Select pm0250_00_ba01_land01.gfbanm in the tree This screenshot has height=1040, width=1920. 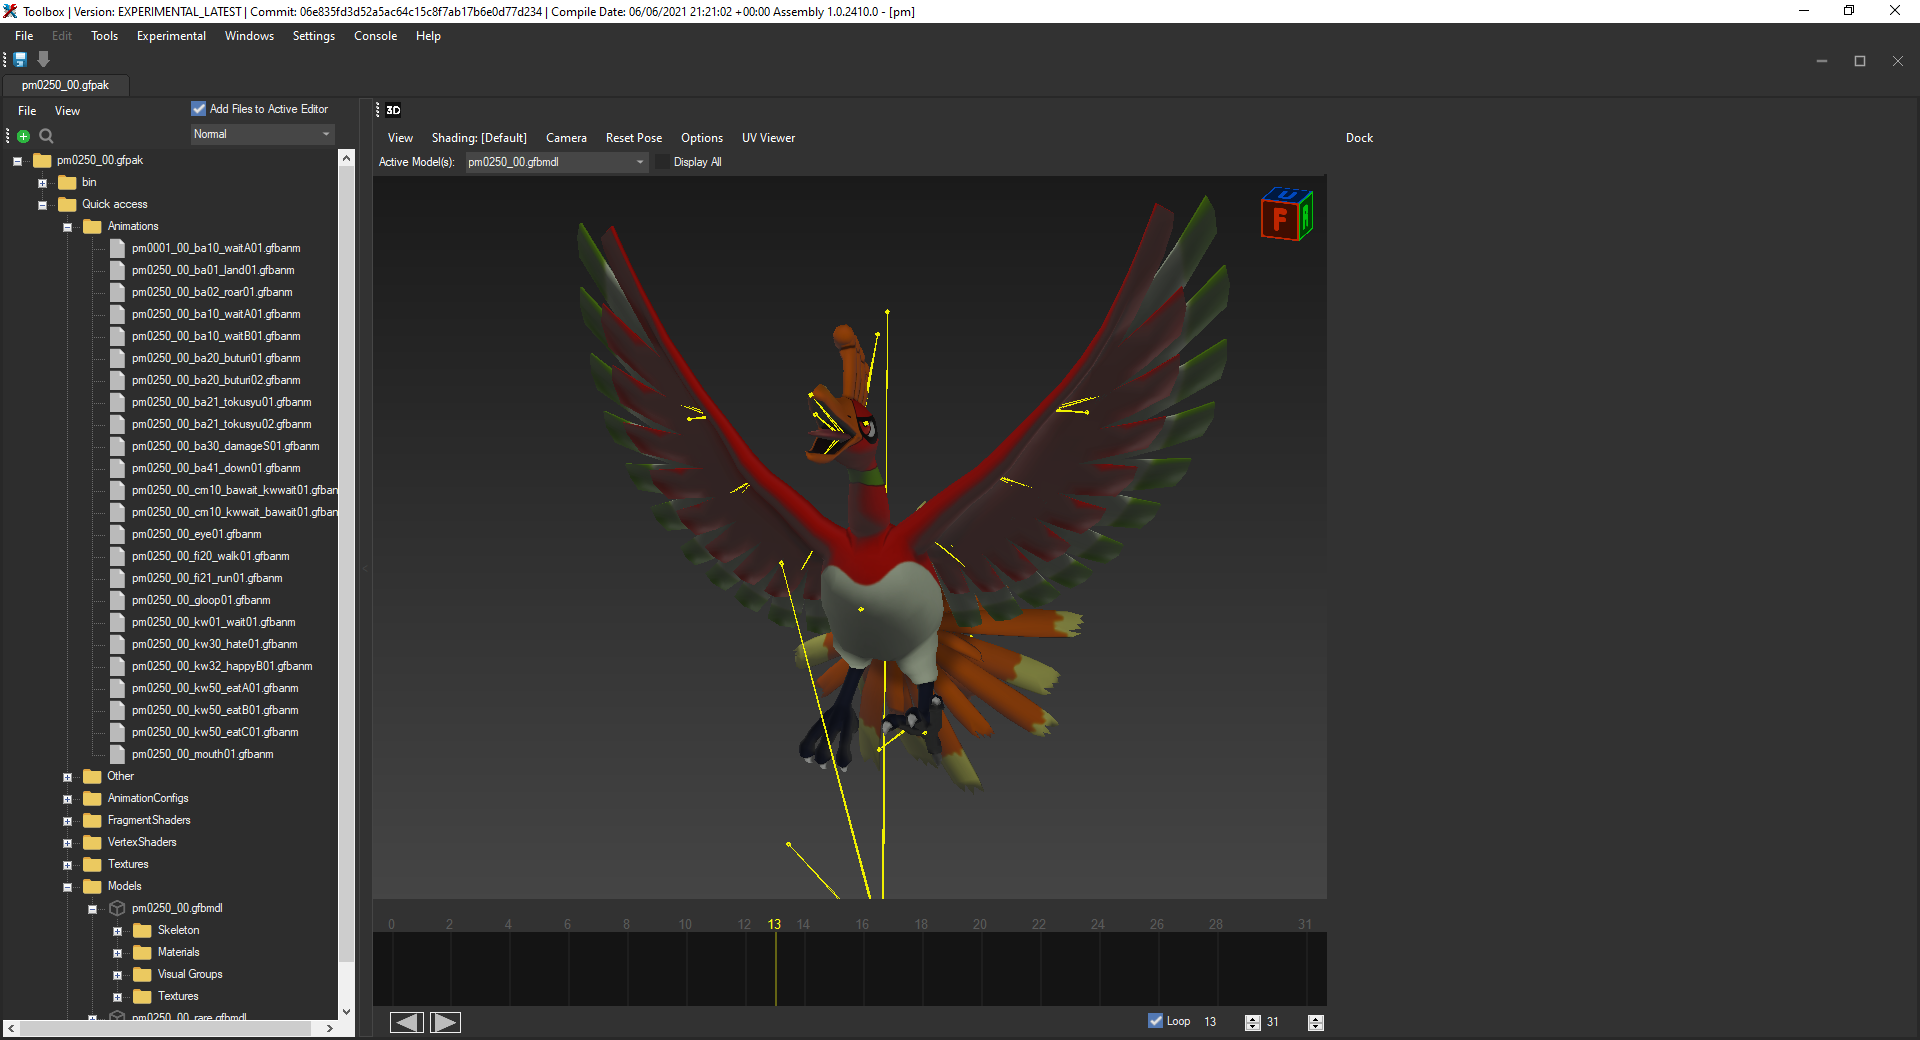[213, 270]
